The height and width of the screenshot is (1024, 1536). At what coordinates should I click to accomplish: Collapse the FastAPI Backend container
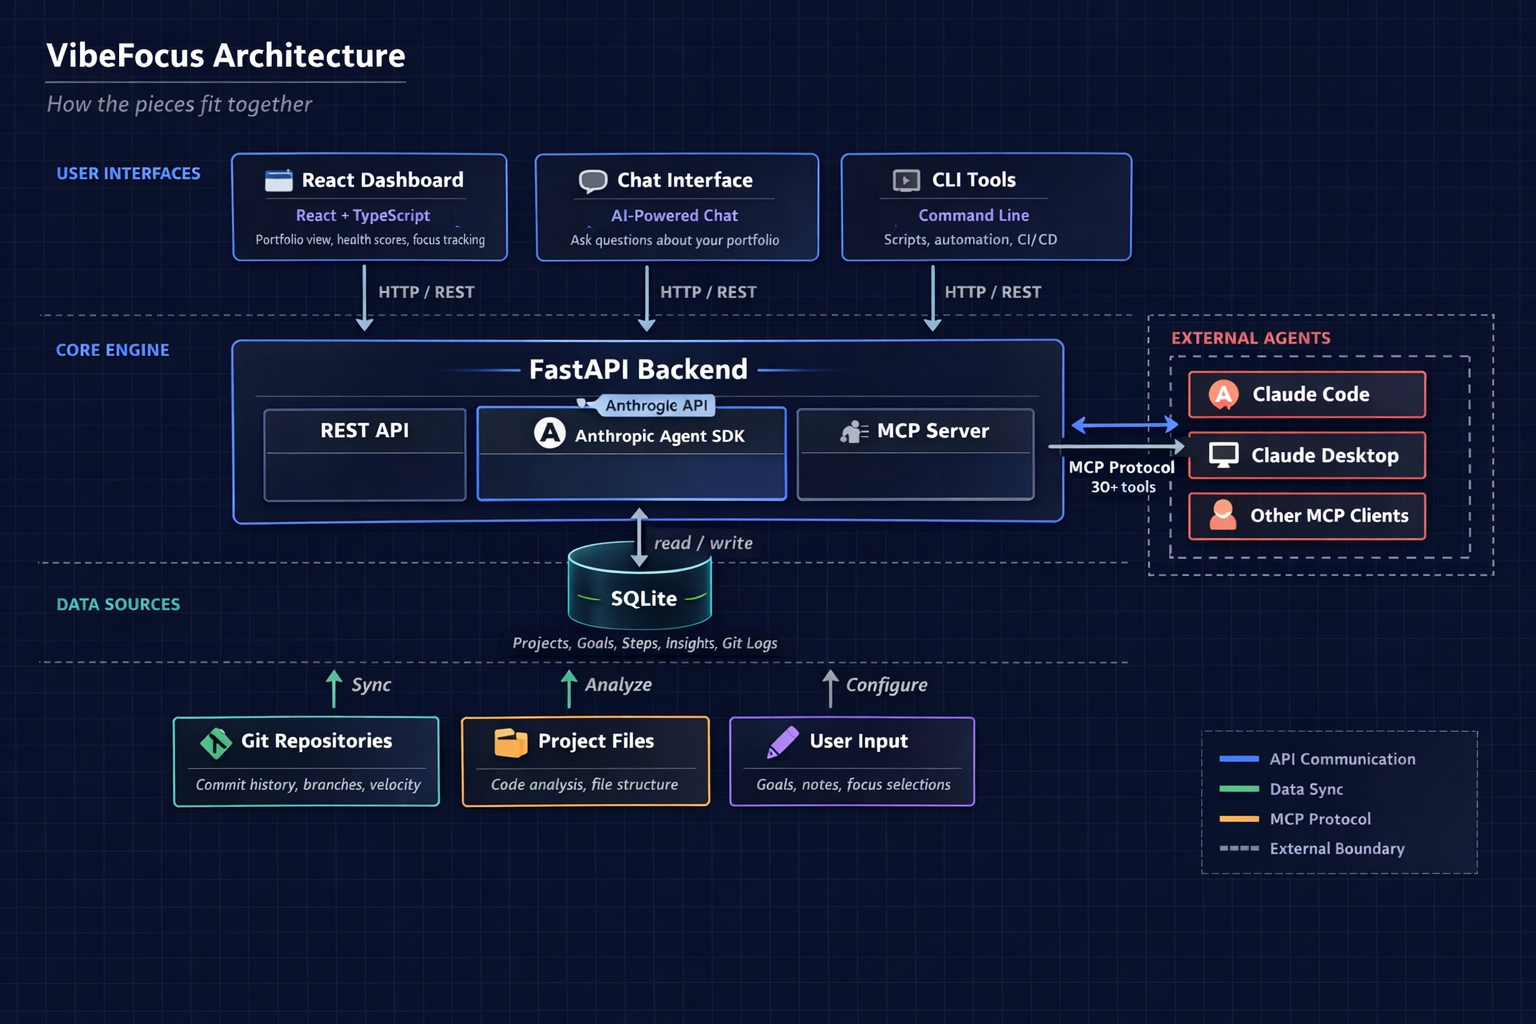(638, 369)
